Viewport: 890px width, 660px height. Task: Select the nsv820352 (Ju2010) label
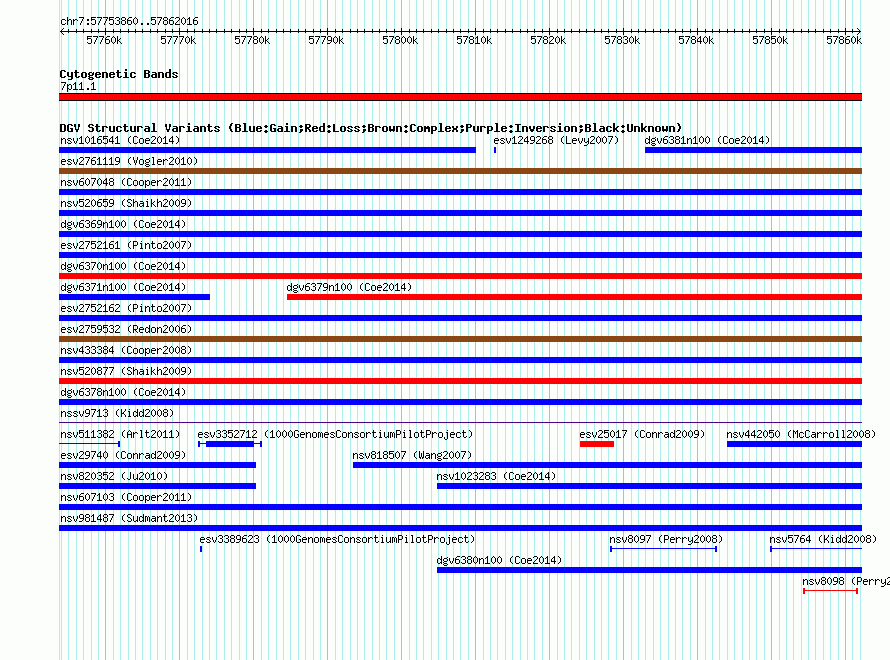click(x=114, y=476)
